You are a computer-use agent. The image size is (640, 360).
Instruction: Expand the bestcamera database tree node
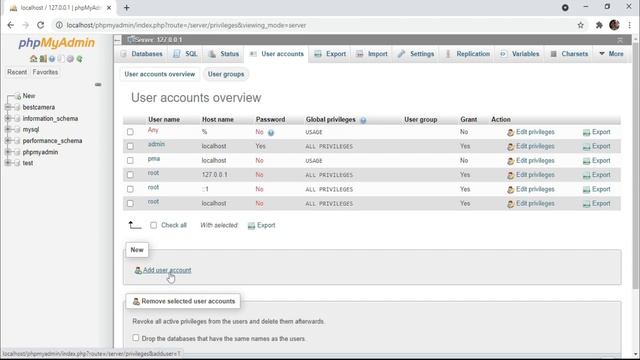pyautogui.click(x=7, y=107)
